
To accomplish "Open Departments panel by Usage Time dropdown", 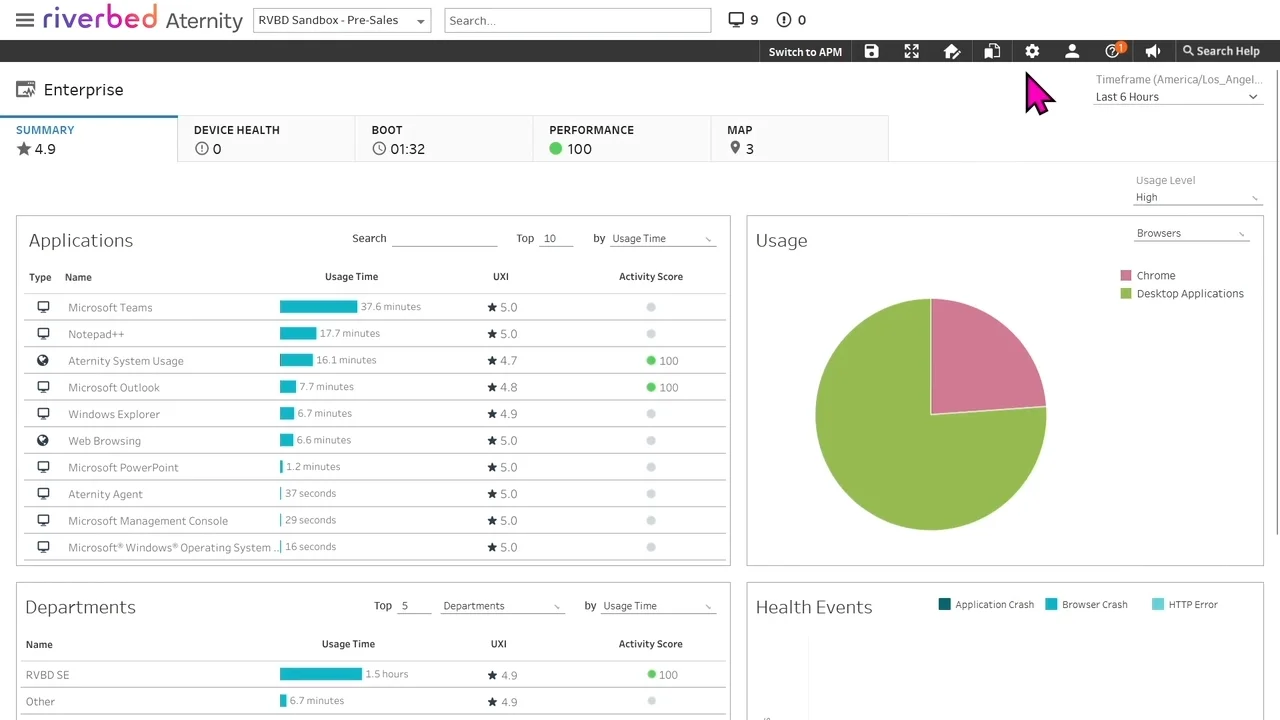I will coord(658,606).
